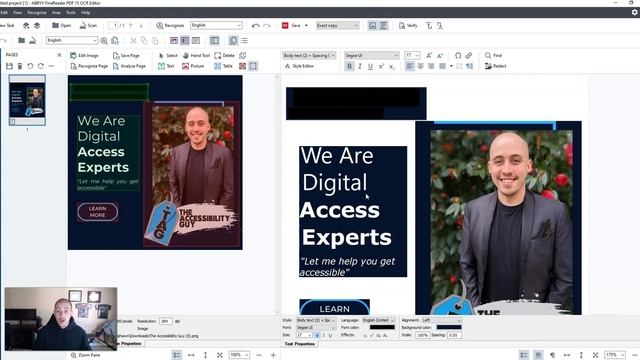Select the Text area tool
The image size is (640, 360).
[166, 66]
